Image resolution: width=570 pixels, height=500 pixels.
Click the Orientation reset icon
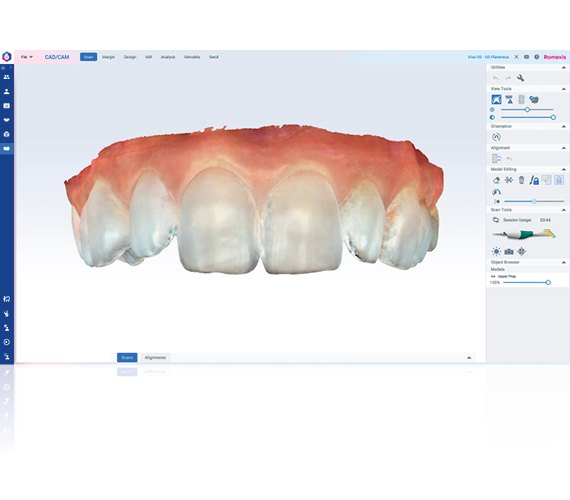496,137
